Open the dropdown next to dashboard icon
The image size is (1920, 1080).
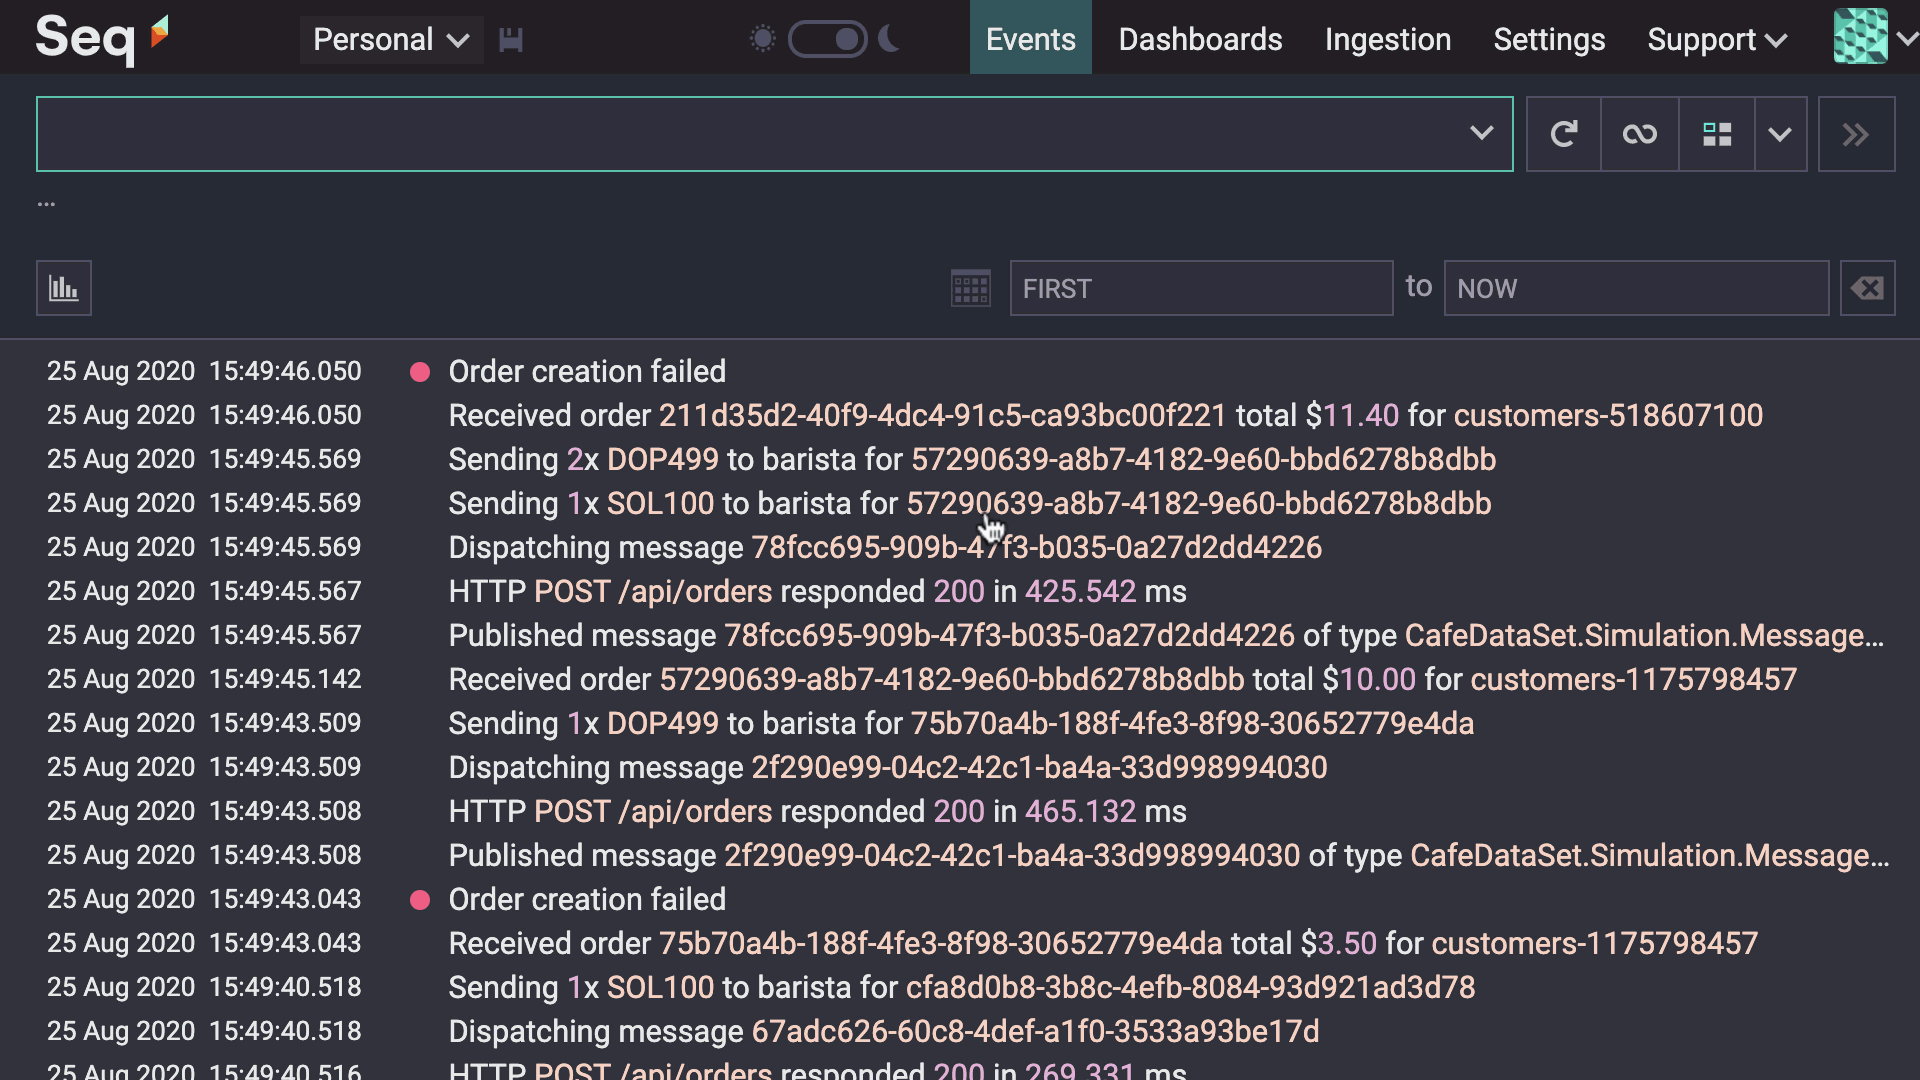click(1780, 134)
